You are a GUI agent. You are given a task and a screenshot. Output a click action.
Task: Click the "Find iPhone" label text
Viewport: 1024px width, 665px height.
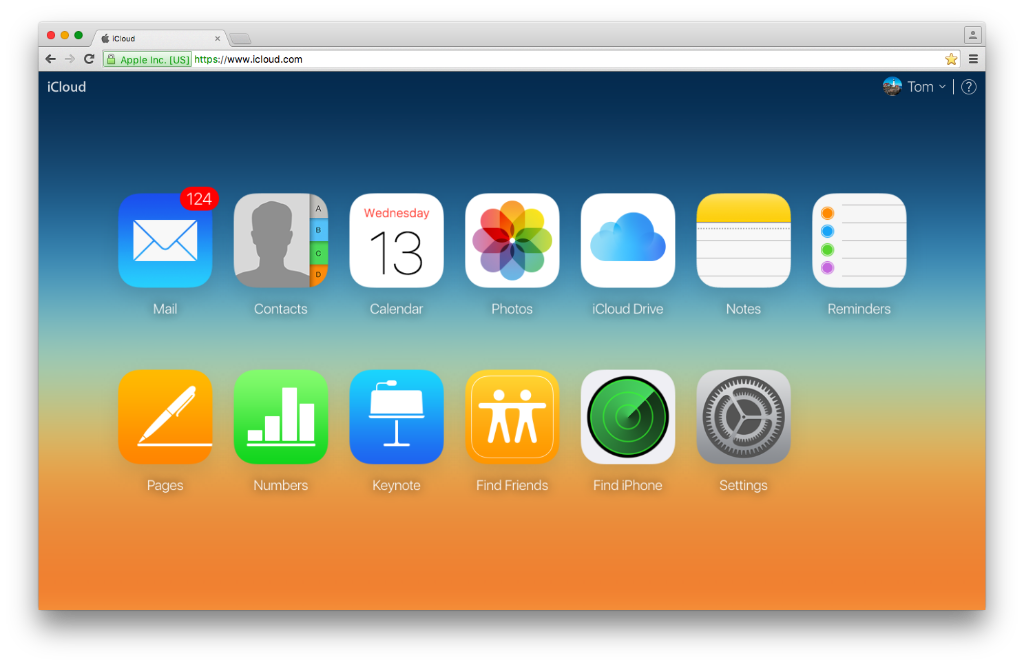coord(628,485)
